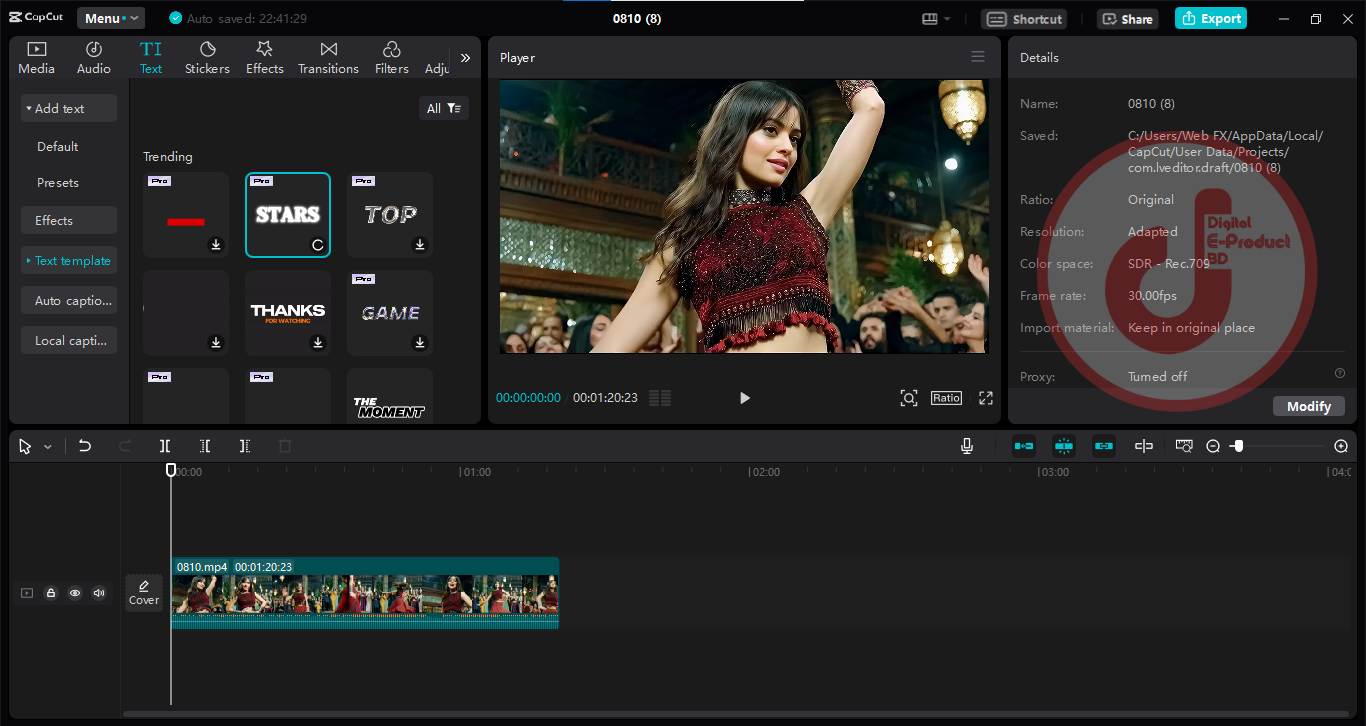Select THE MOMENT text template
The width and height of the screenshot is (1366, 726).
click(390, 396)
